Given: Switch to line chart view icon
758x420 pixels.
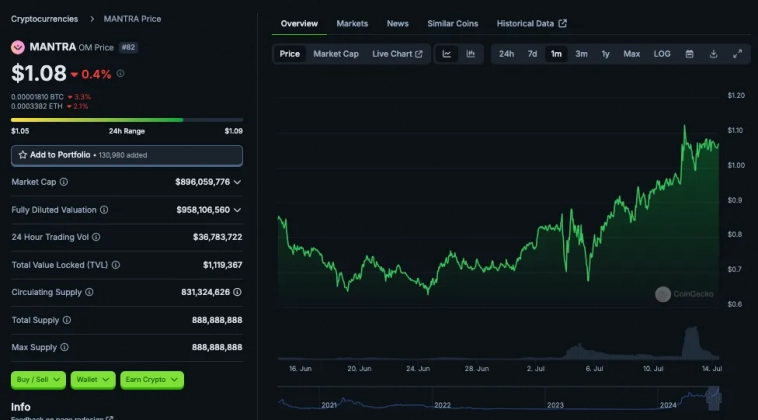Looking at the screenshot, I should pyautogui.click(x=447, y=54).
